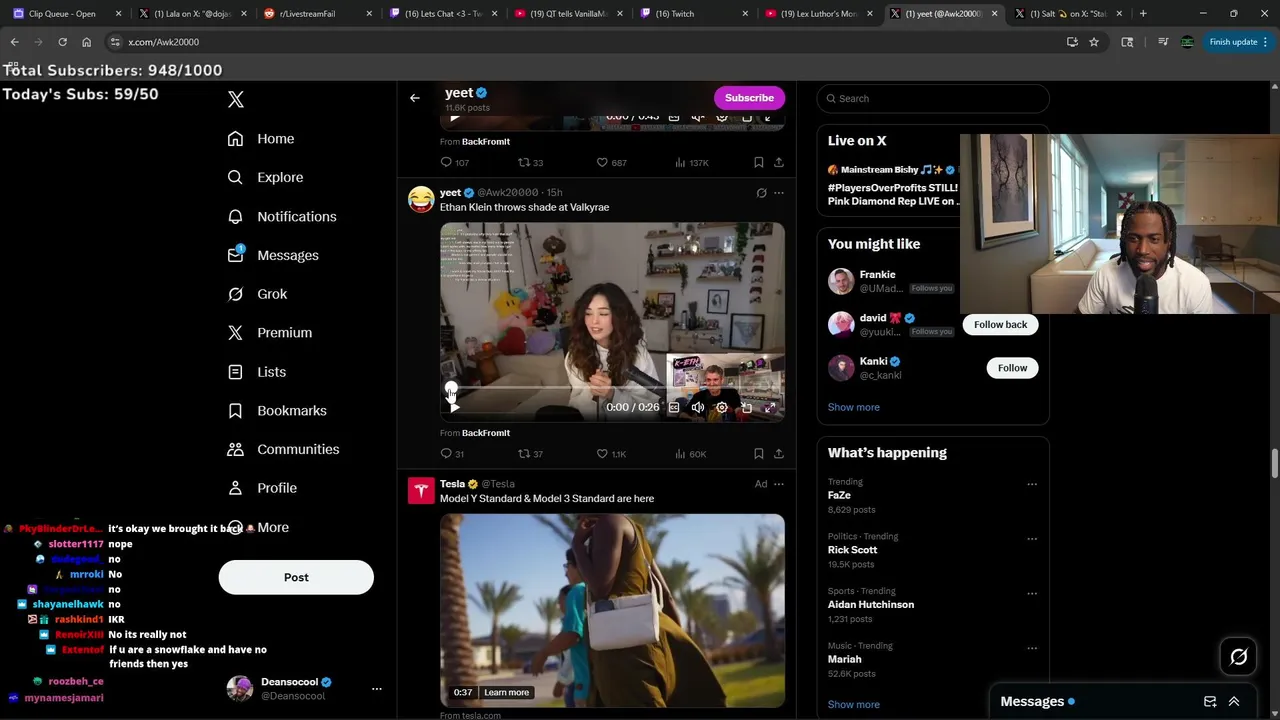Toggle picture-in-picture on Valkyrae video

click(x=746, y=407)
